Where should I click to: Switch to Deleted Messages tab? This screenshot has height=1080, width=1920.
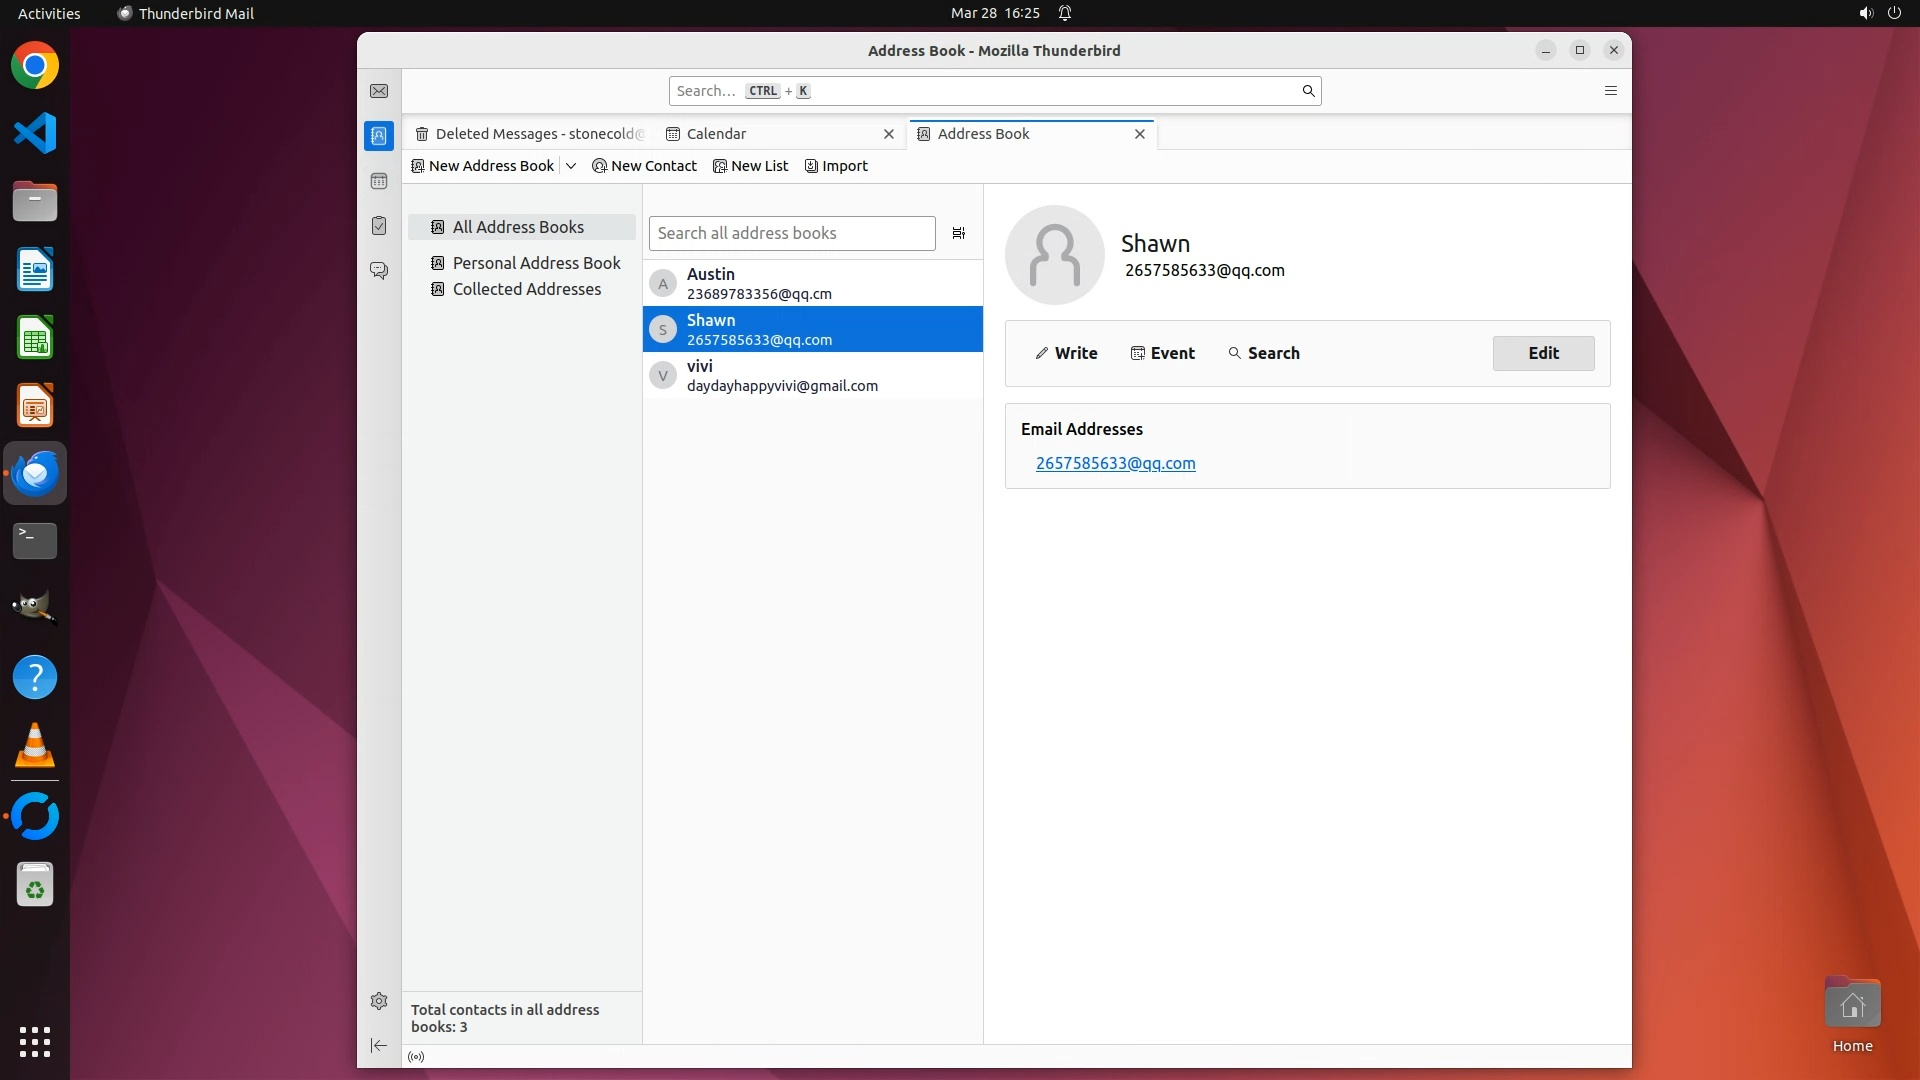pyautogui.click(x=530, y=134)
